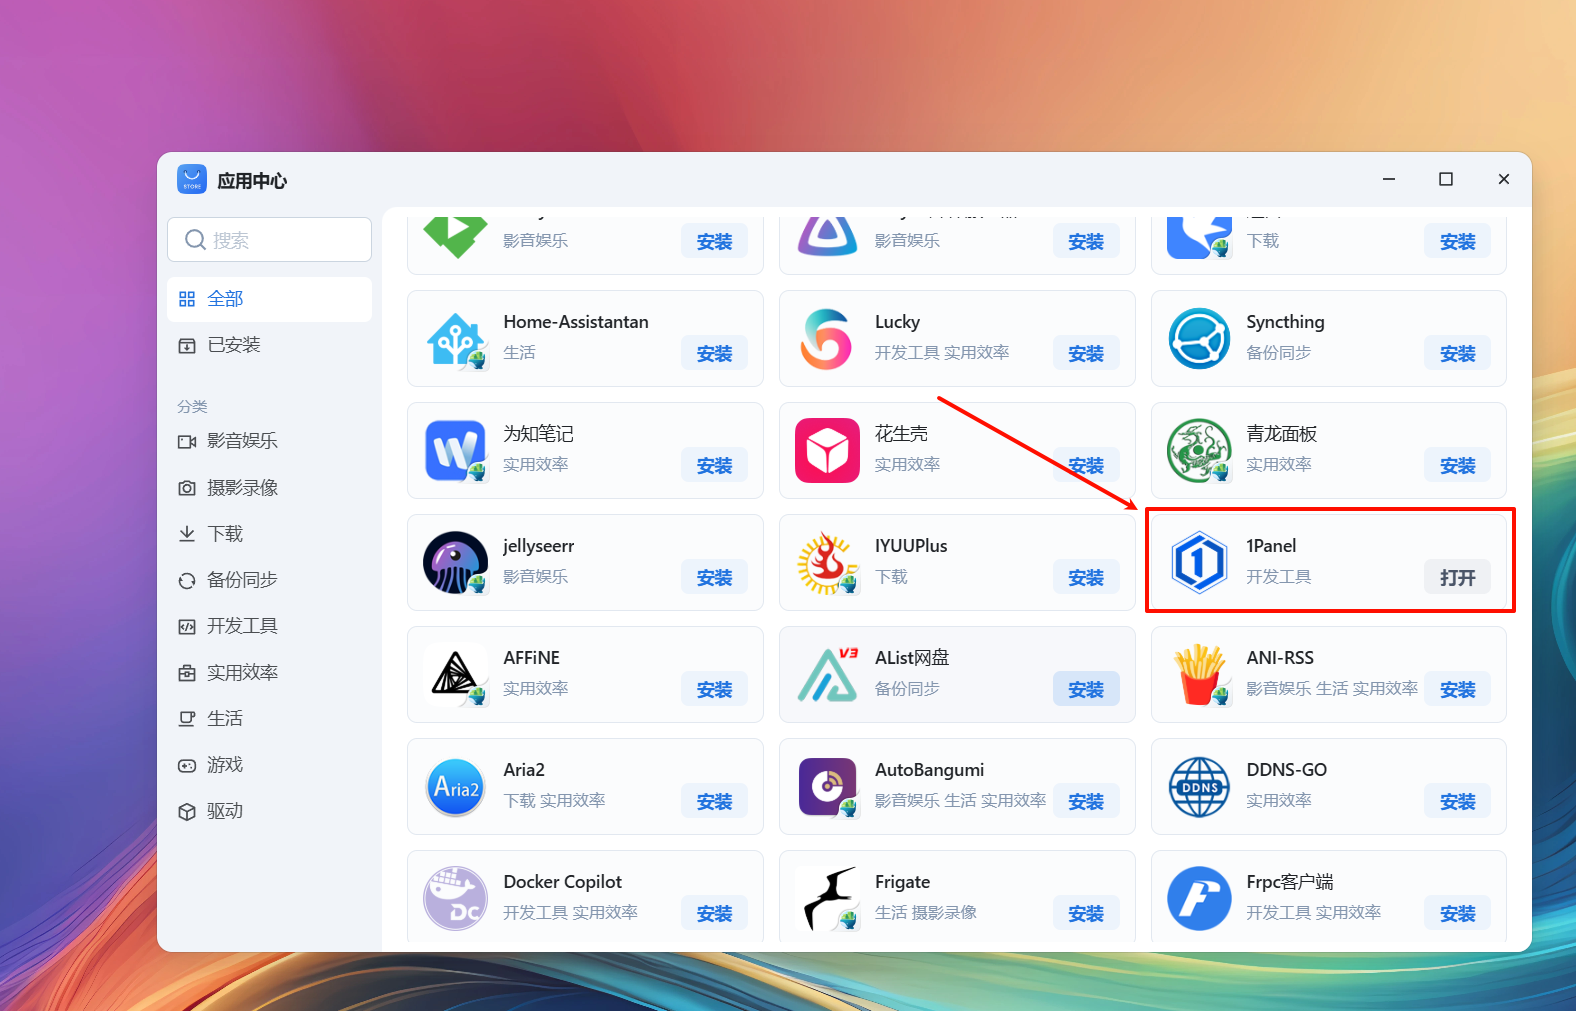Viewport: 1576px width, 1011px height.
Task: Choose the 下载 category in sidebar
Action: pos(269,534)
